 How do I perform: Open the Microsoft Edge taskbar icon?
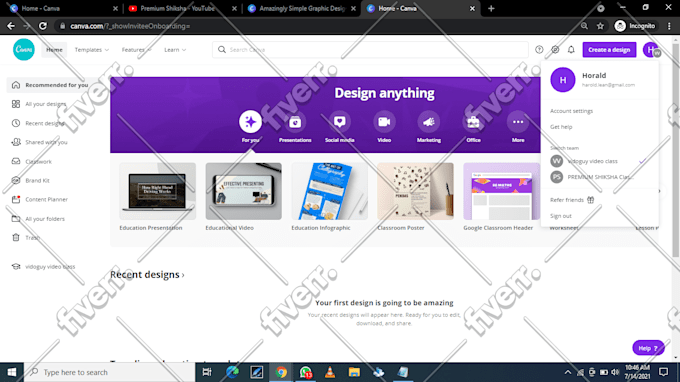pyautogui.click(x=232, y=372)
